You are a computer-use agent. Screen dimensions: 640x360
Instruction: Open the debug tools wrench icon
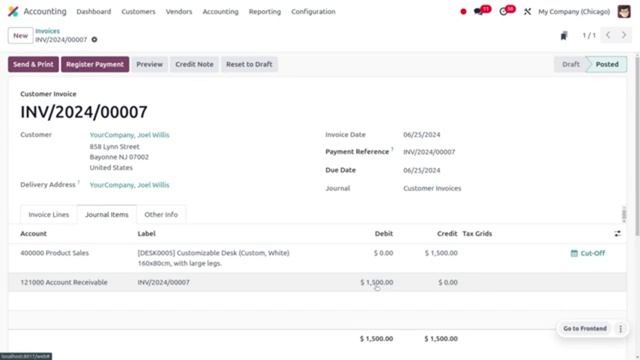click(x=527, y=12)
